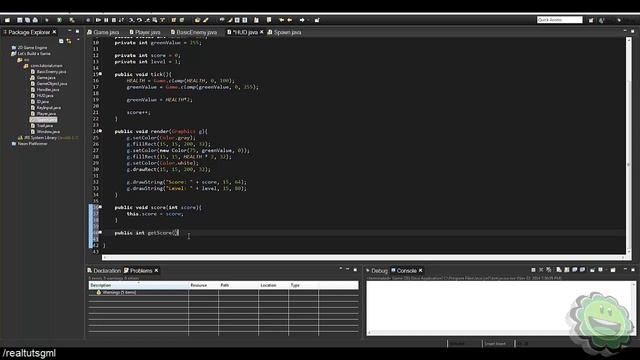The image size is (640, 360).
Task: Collapse the getScore() method fold marker
Action: [x=100, y=232]
